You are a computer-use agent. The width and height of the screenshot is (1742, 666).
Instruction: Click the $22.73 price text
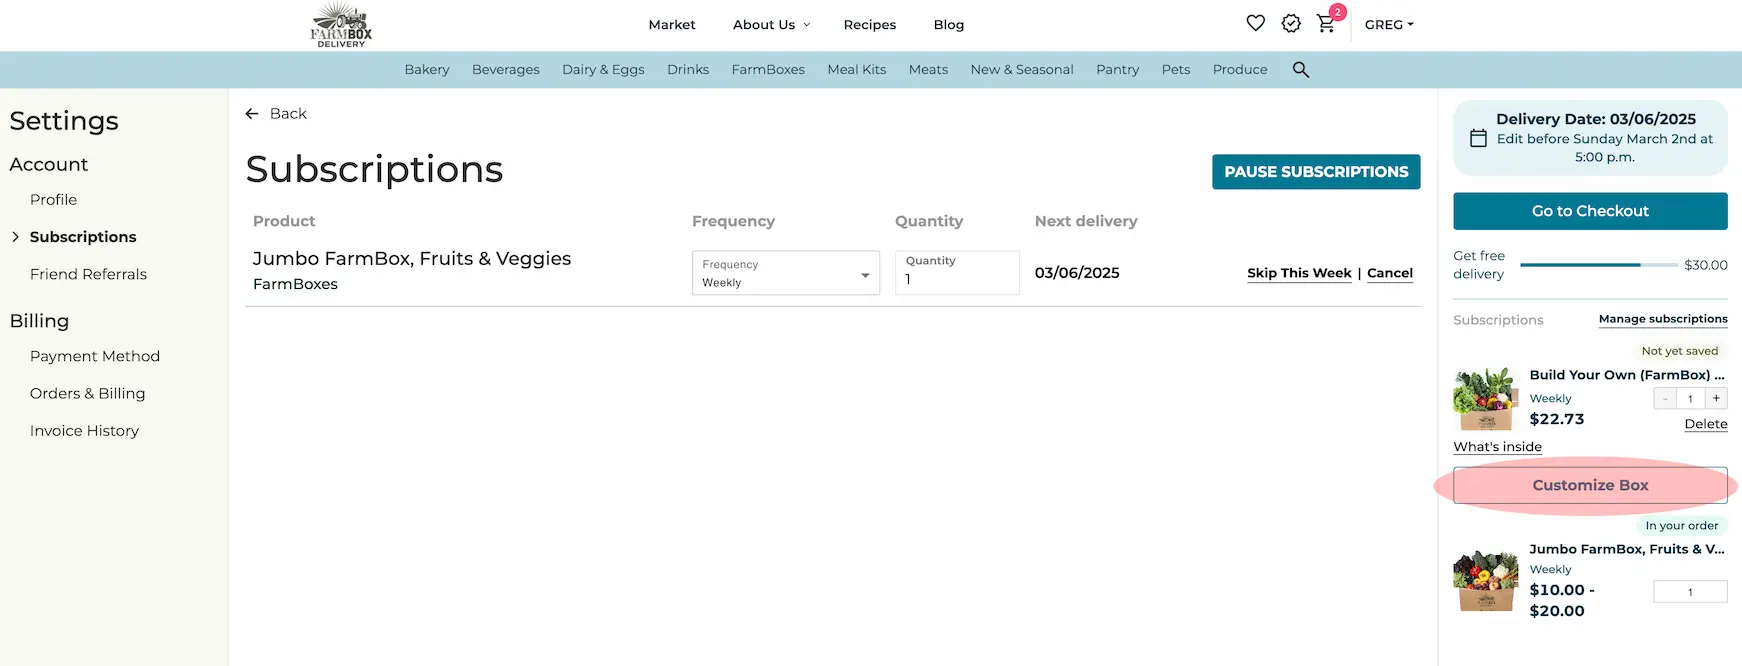1557,419
